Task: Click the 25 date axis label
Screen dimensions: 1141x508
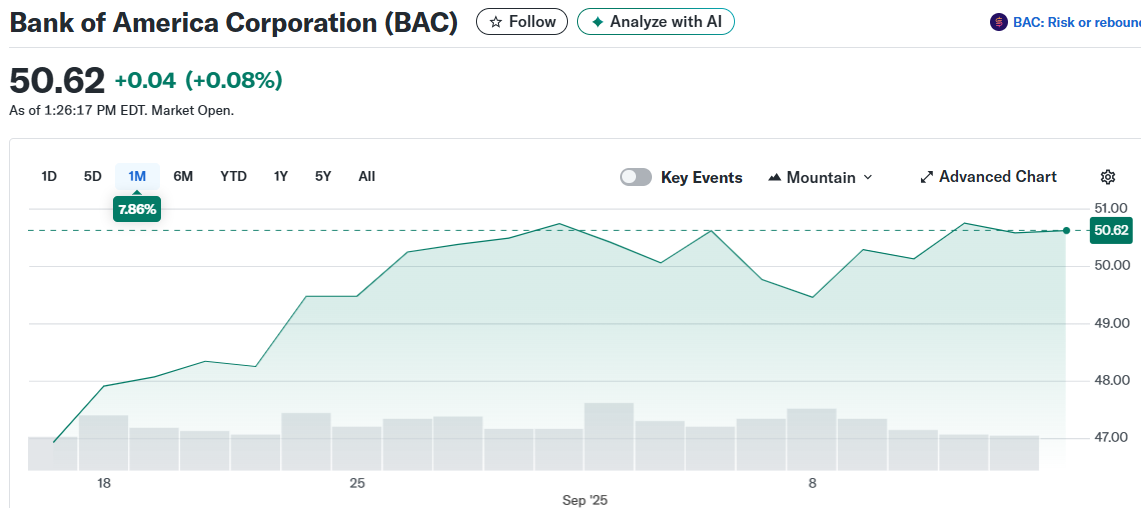Action: tap(357, 484)
